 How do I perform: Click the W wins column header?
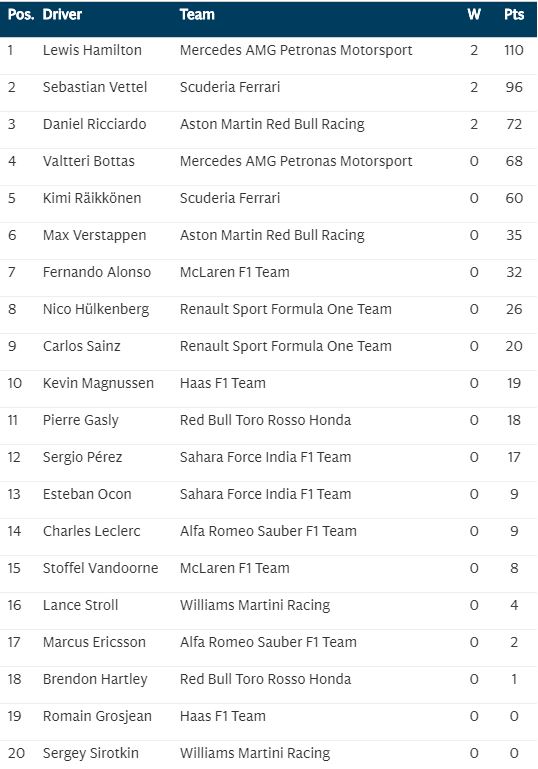pos(474,15)
